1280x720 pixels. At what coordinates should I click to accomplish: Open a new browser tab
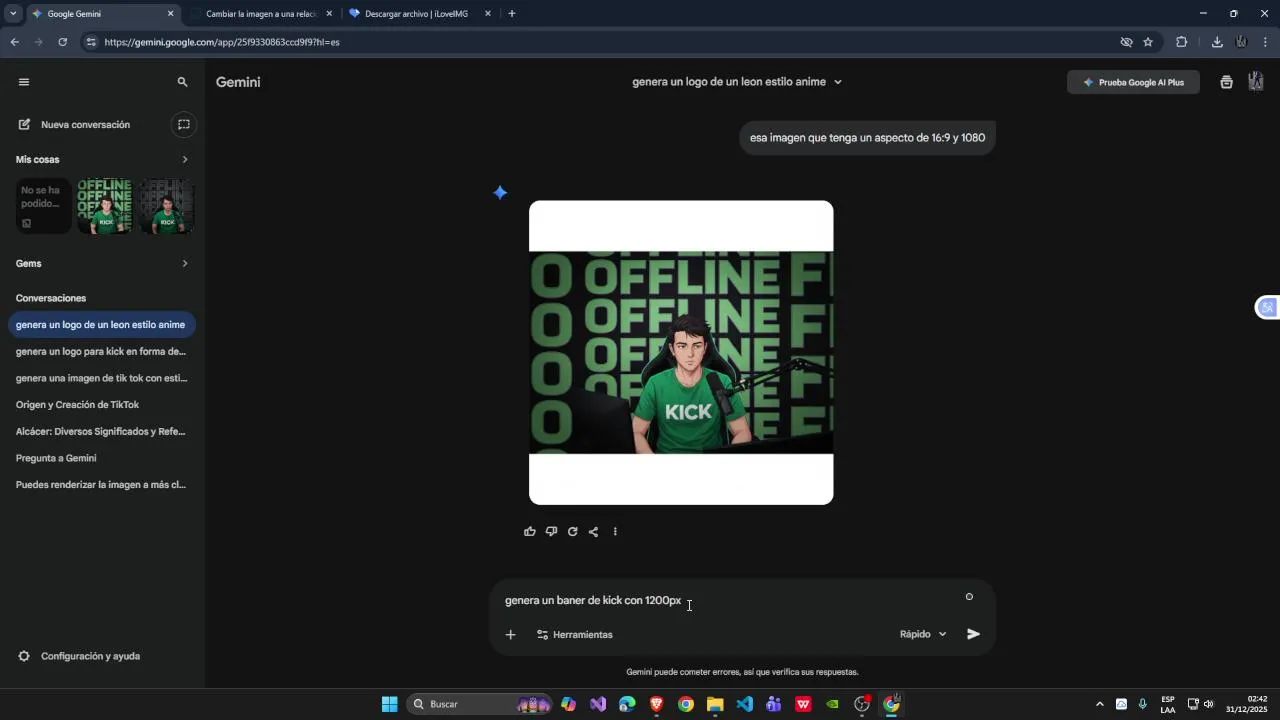pyautogui.click(x=512, y=14)
